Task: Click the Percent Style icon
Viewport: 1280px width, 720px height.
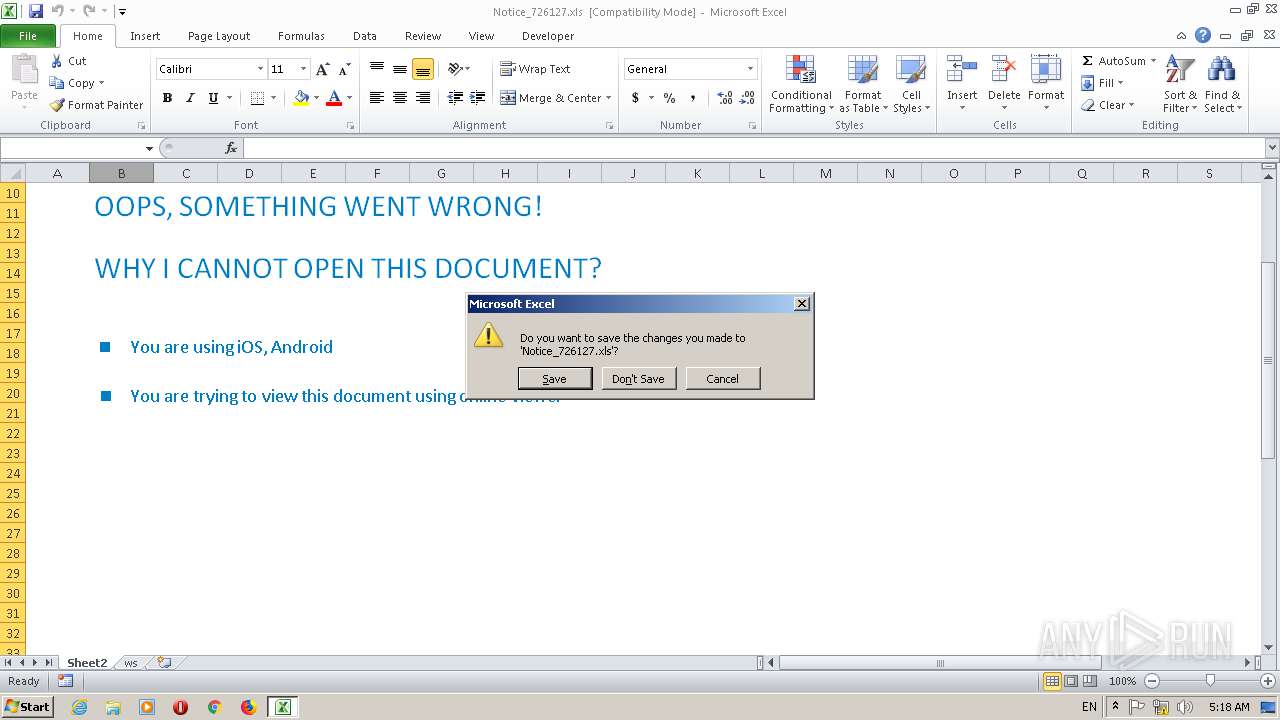Action: click(669, 98)
